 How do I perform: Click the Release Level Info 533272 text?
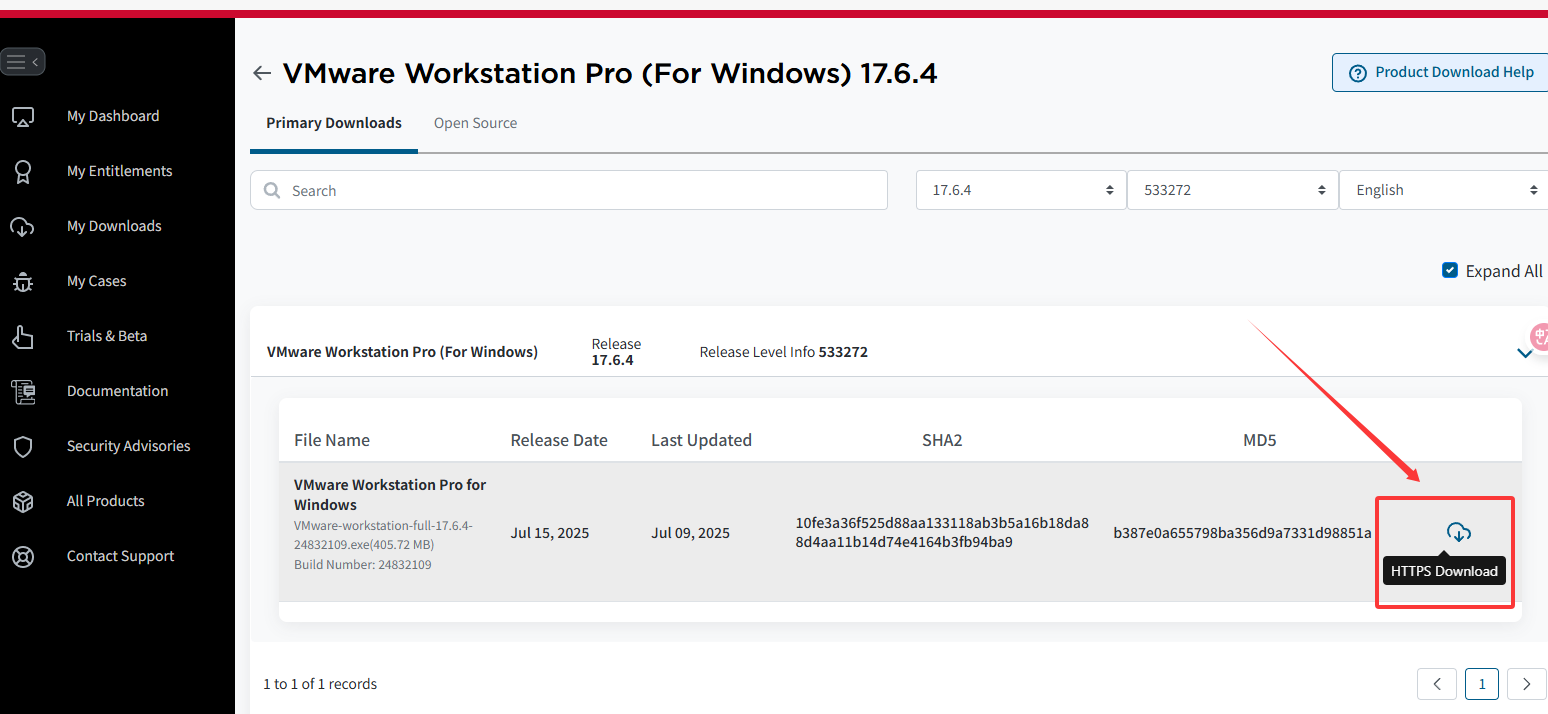pos(783,352)
